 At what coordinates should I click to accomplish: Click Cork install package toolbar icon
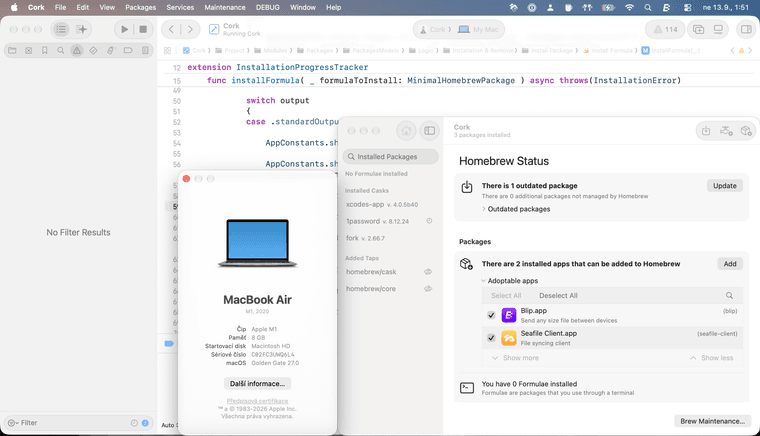click(746, 131)
